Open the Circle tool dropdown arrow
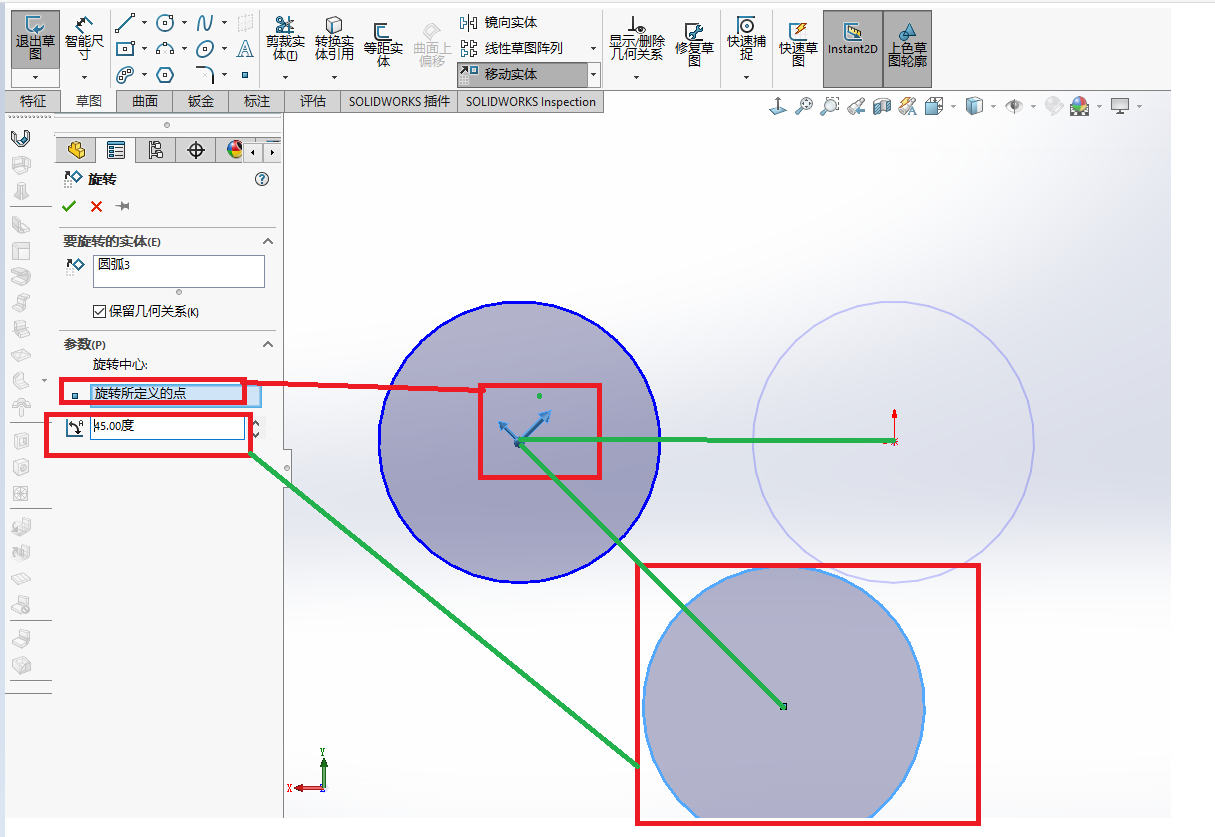1215x837 pixels. coord(184,22)
